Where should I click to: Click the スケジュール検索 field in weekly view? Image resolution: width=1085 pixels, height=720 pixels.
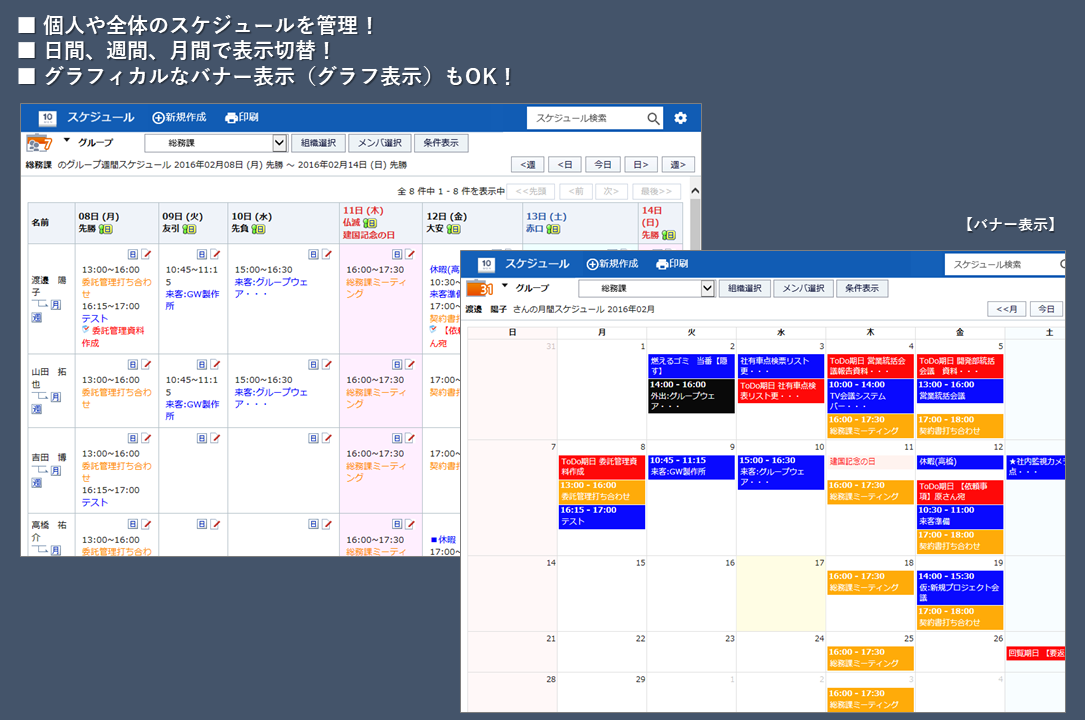pos(585,118)
